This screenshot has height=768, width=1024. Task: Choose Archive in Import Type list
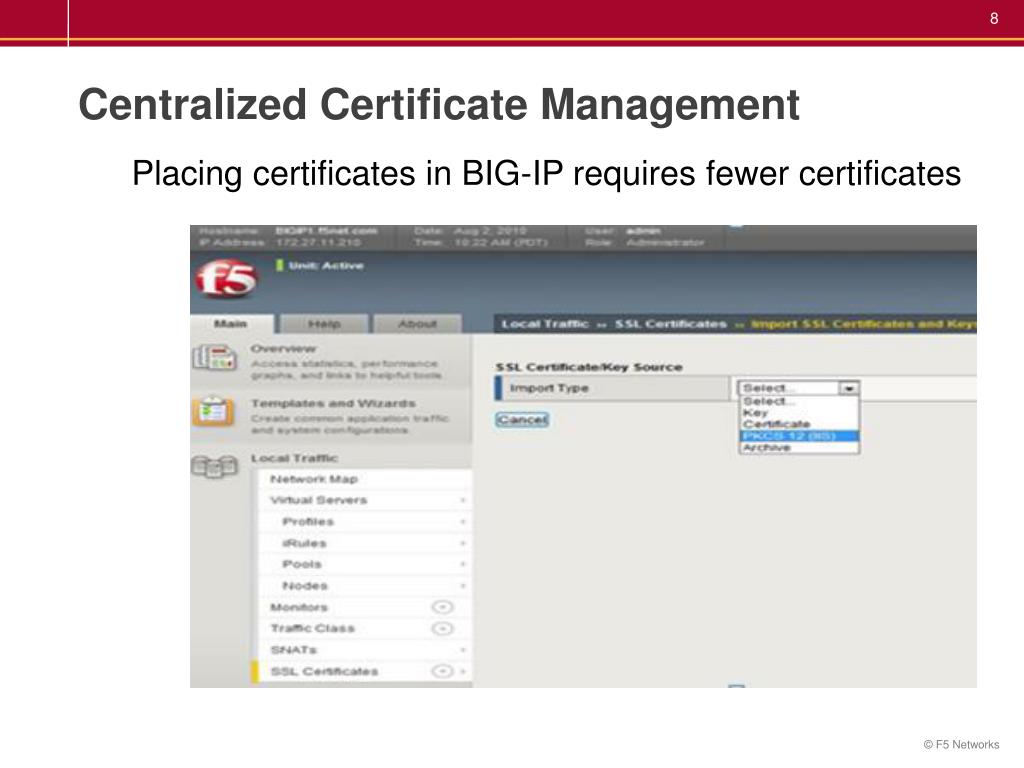799,447
